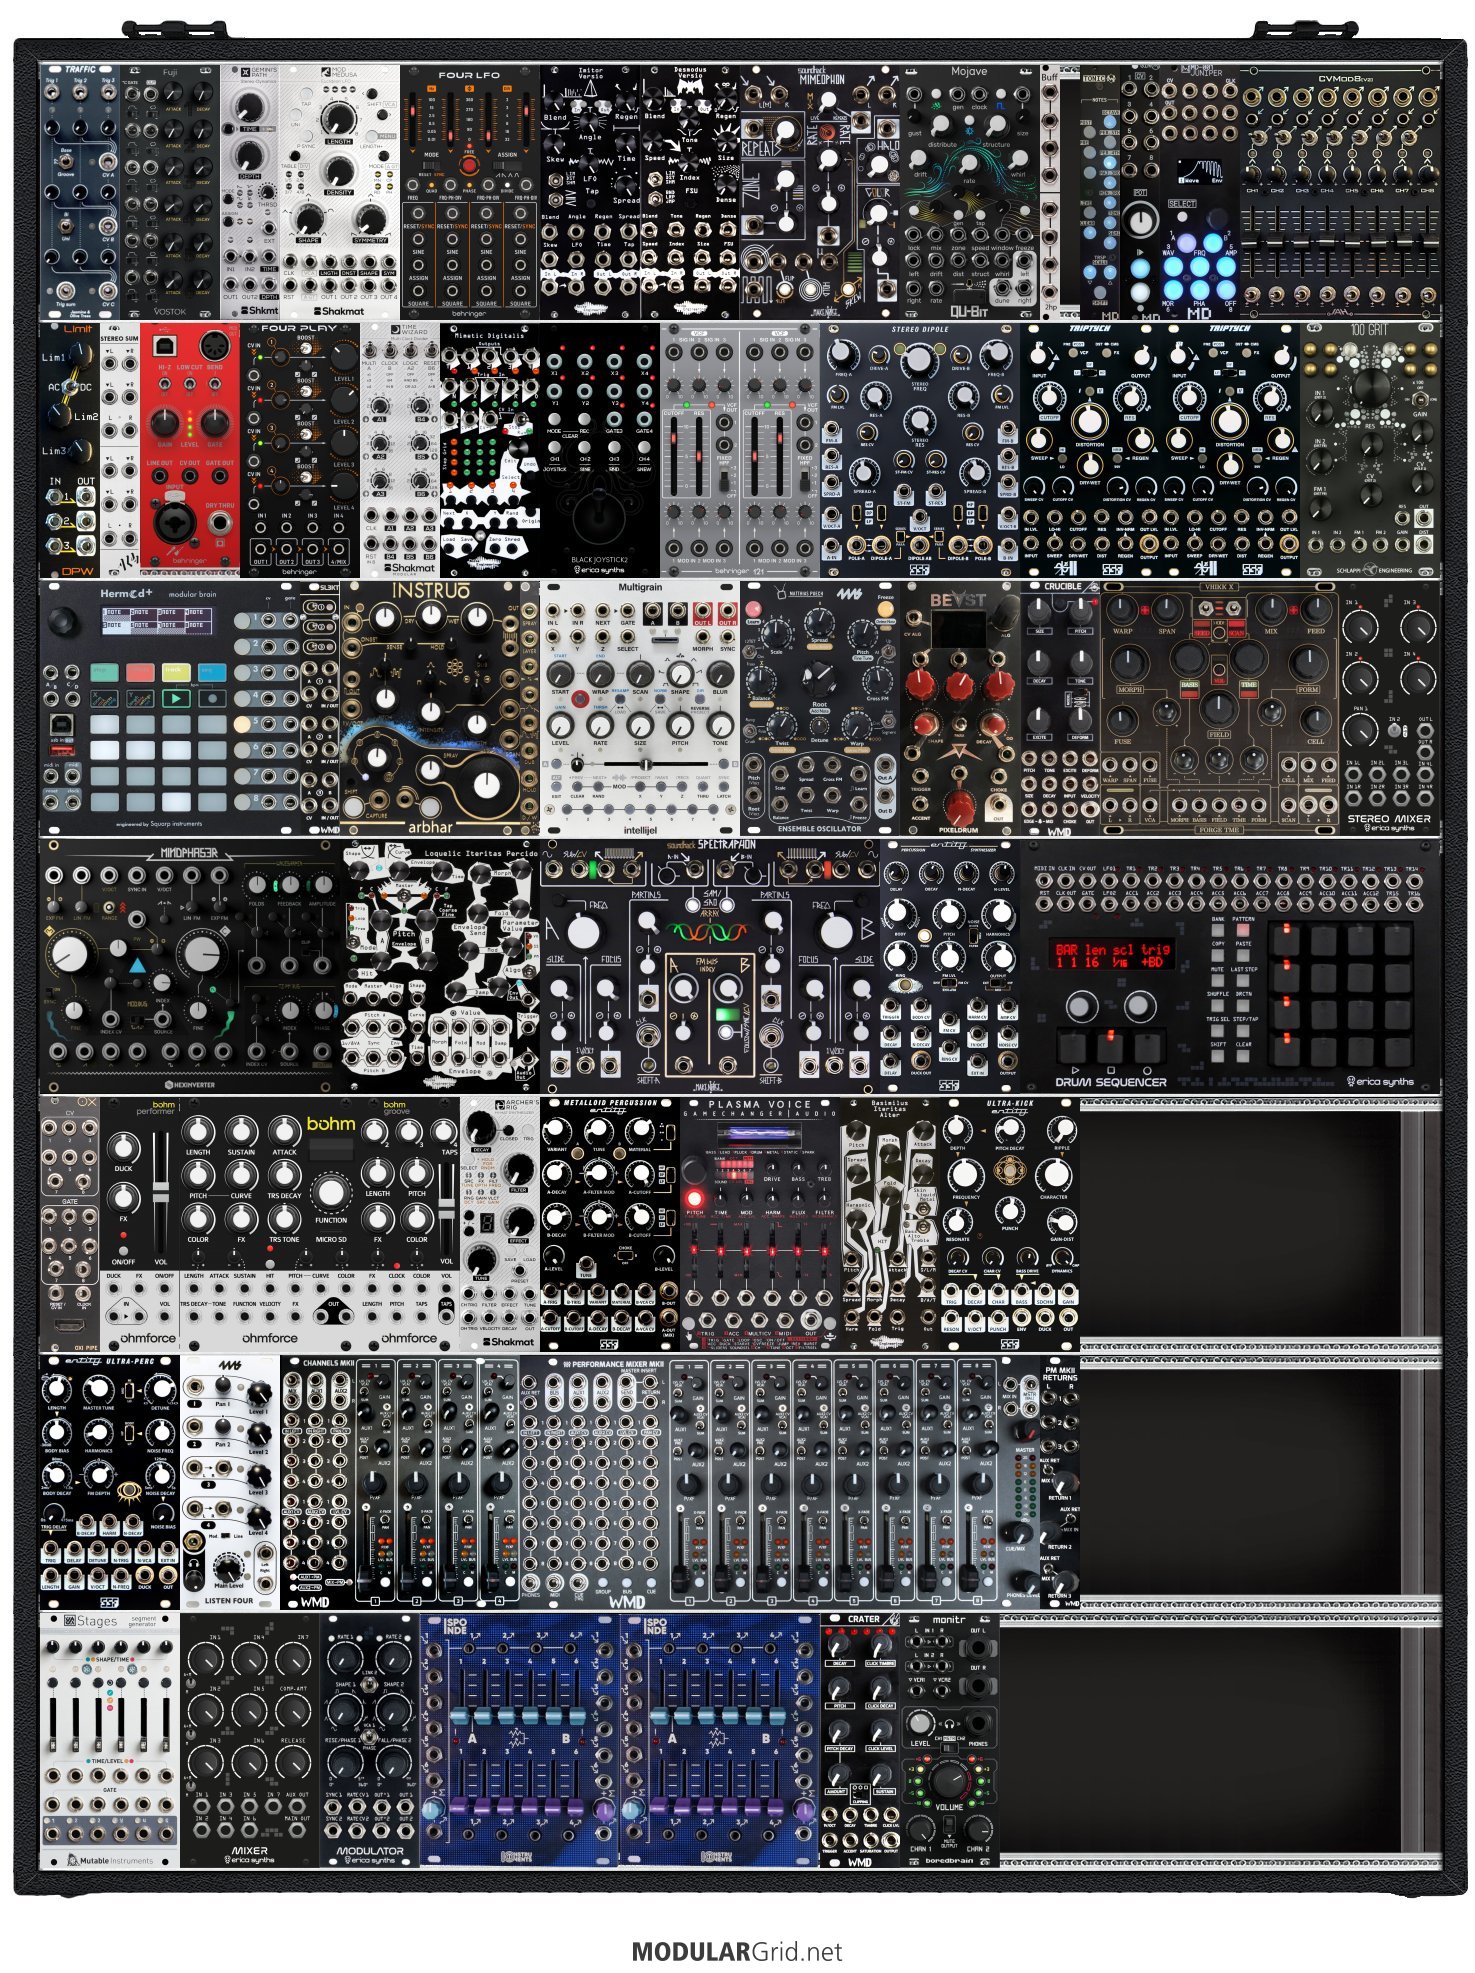Click the Mimetic Digitalis sequencer module

click(490, 449)
